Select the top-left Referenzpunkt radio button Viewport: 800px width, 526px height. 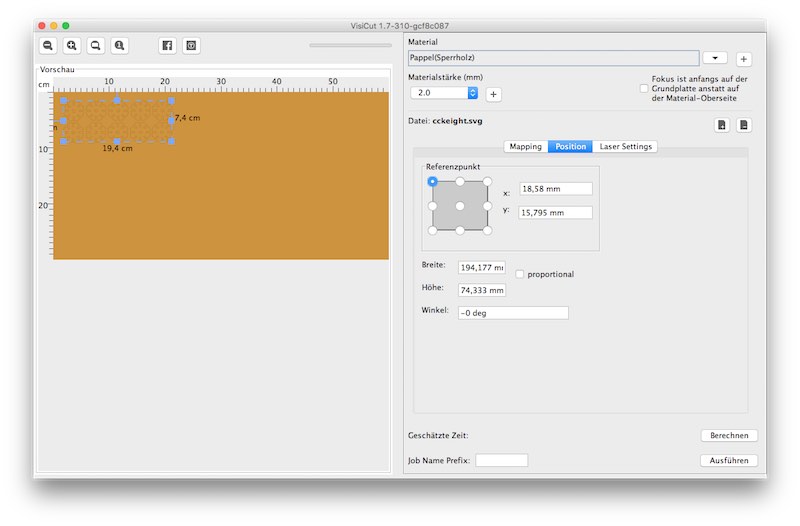pyautogui.click(x=432, y=181)
